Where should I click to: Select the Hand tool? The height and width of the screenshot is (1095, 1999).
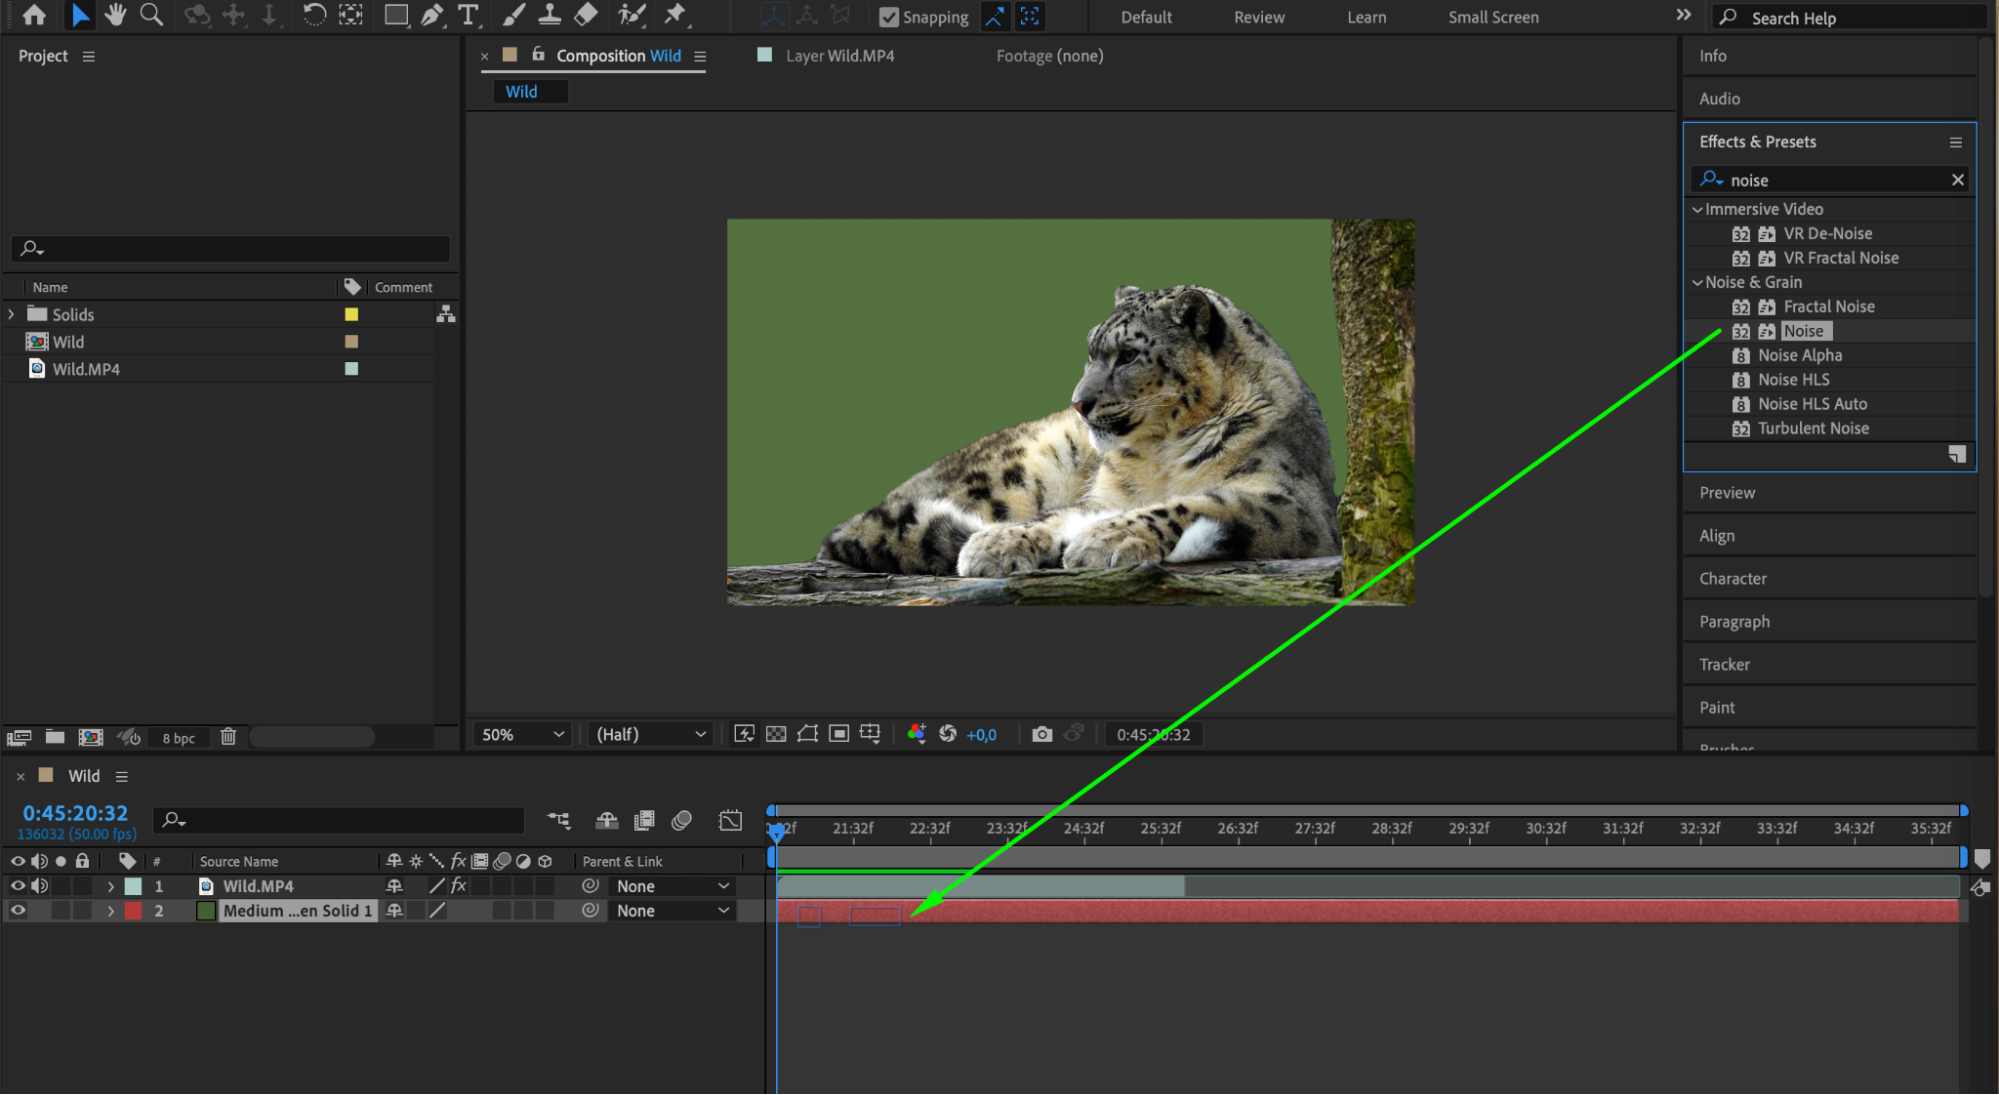pos(115,15)
